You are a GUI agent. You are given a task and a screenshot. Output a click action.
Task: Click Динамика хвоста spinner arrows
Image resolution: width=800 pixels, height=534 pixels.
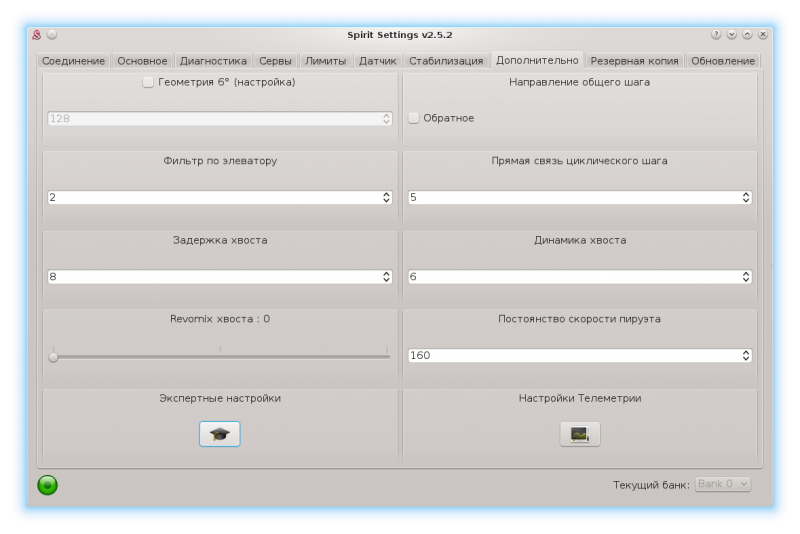click(746, 277)
